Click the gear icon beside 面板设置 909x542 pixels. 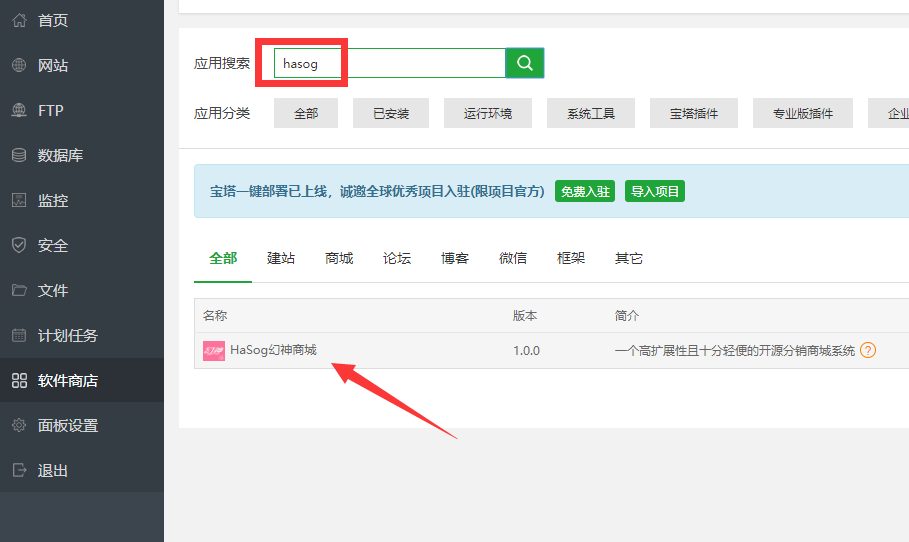(x=19, y=425)
